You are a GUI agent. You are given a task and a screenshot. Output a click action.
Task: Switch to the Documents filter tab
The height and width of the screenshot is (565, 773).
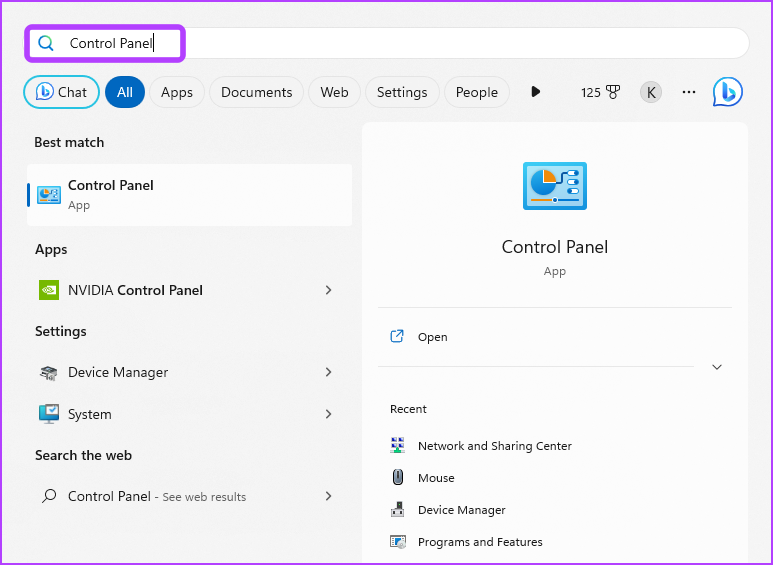(x=256, y=92)
